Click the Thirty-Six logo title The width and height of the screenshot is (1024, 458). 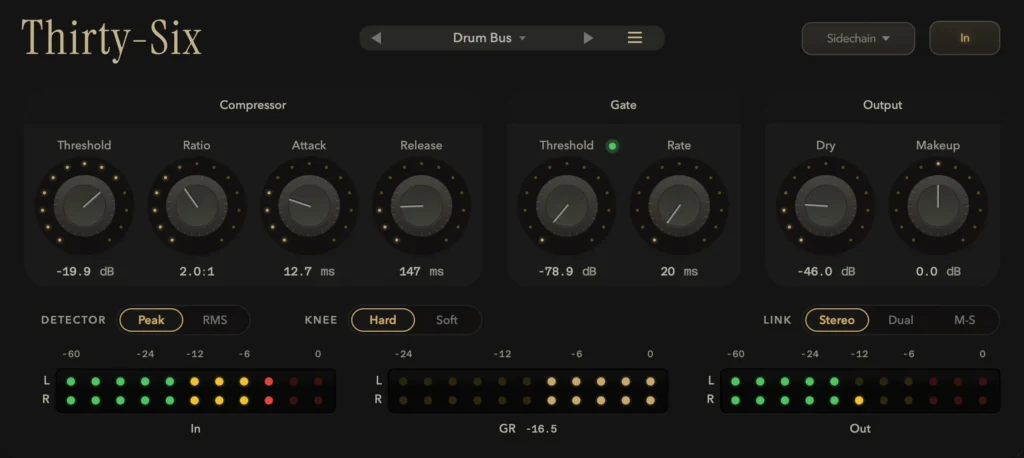pyautogui.click(x=112, y=39)
